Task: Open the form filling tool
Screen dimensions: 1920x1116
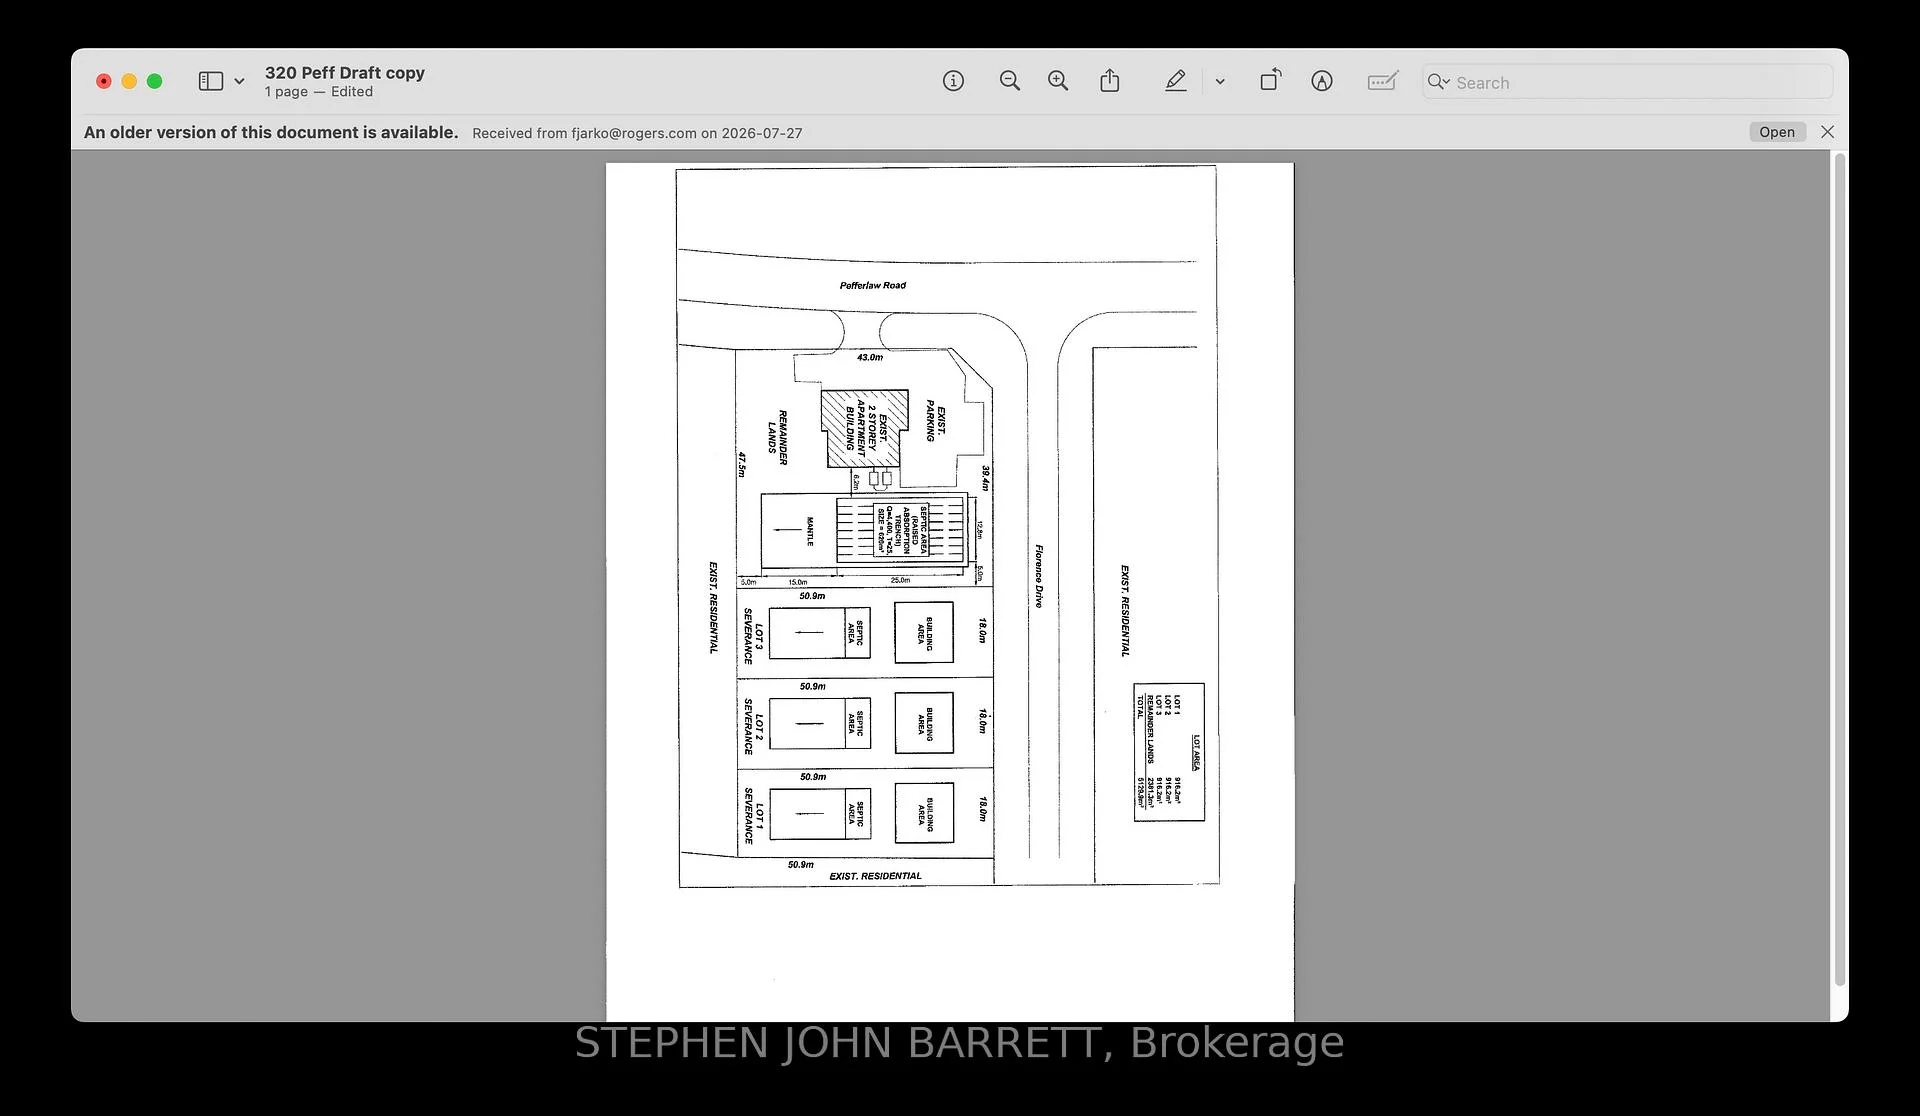Action: coord(1383,81)
